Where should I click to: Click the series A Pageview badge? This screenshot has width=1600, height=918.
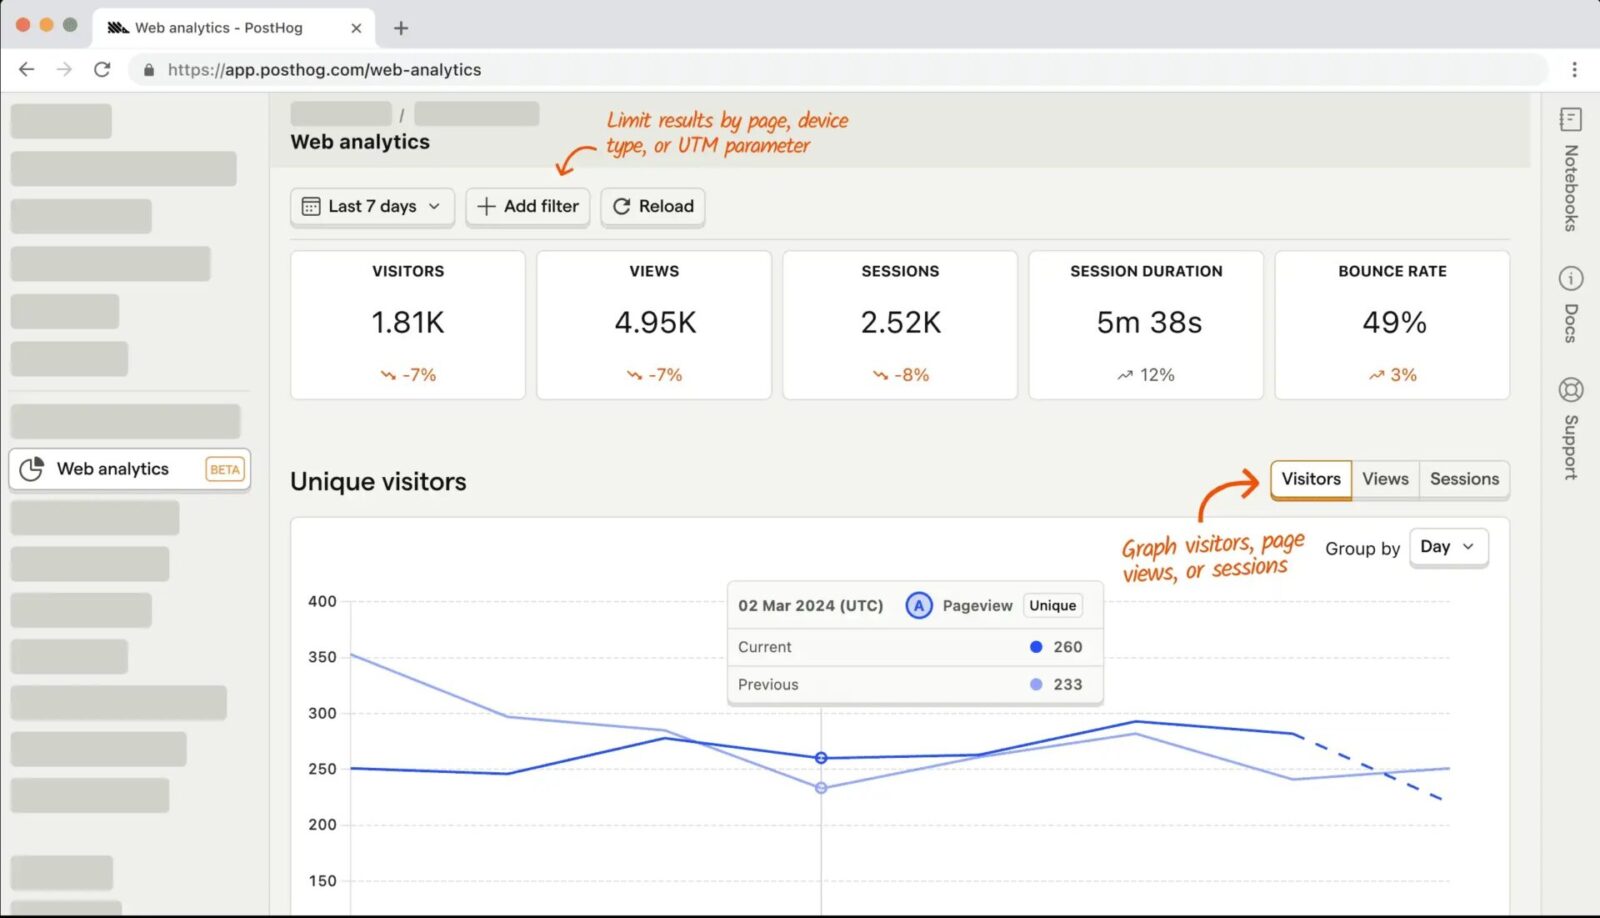tap(918, 605)
